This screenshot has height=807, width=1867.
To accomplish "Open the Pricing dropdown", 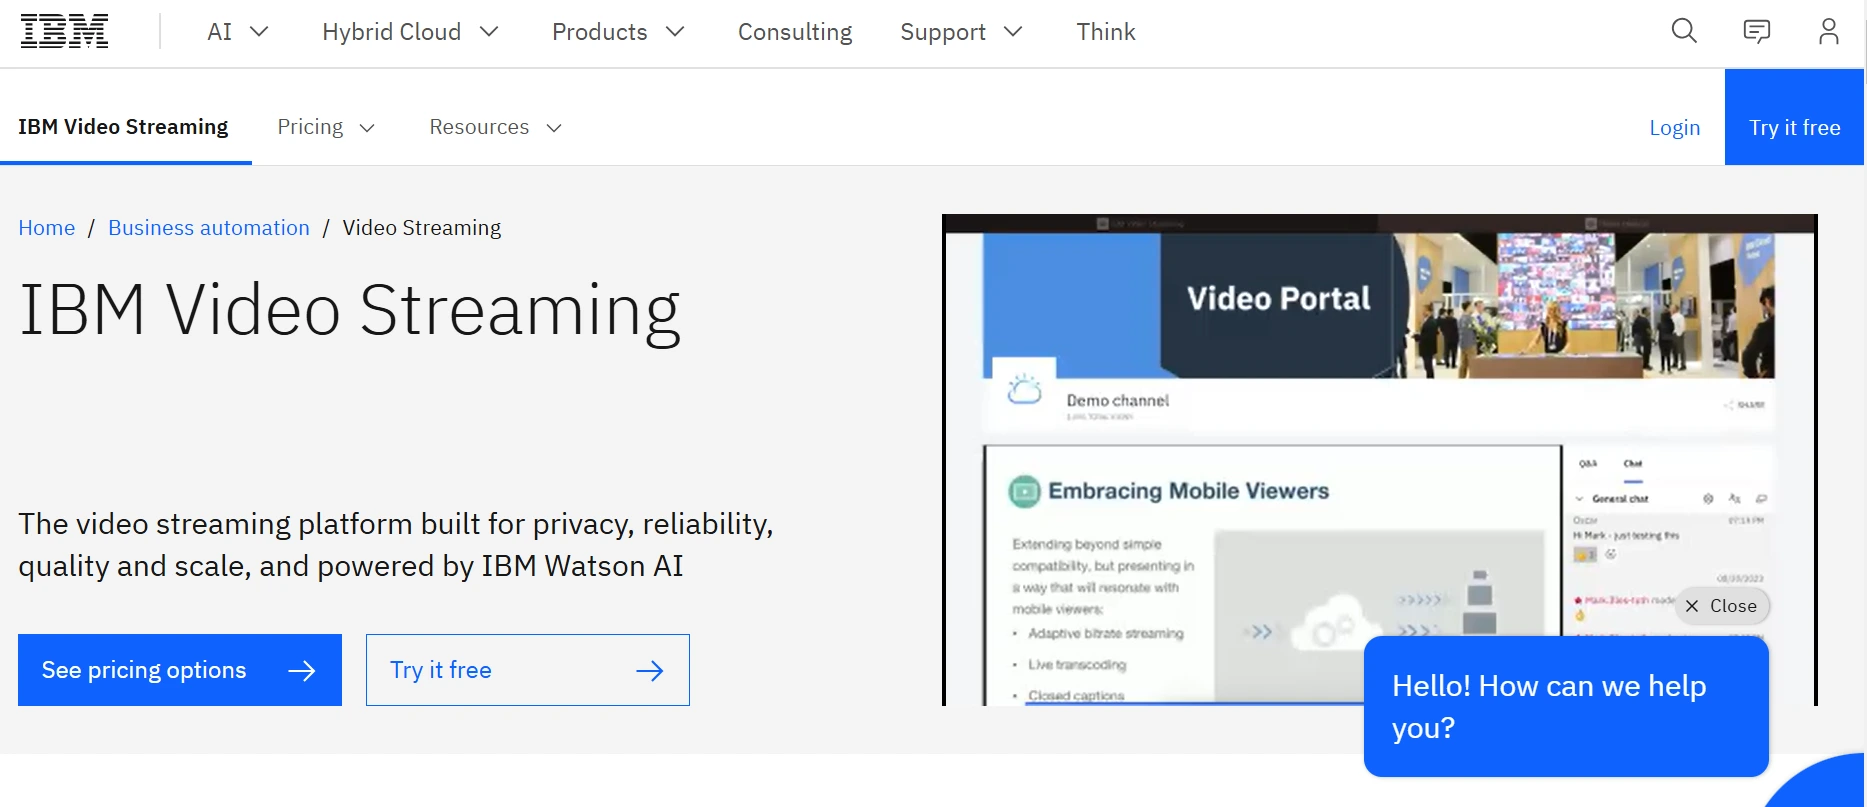I will (326, 127).
